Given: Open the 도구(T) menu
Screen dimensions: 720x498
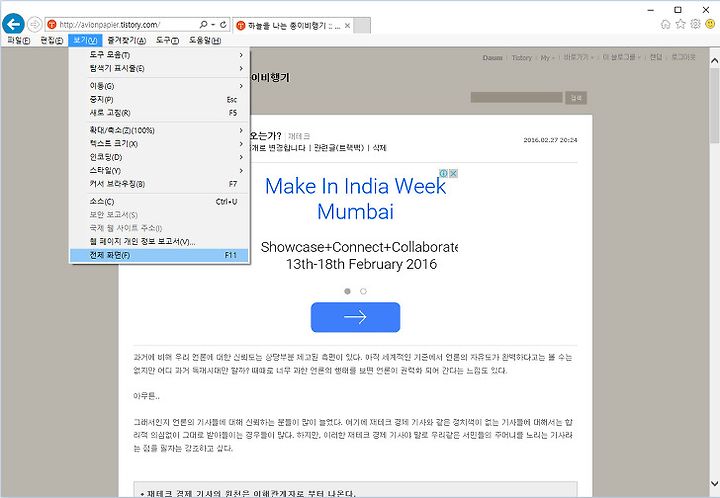Looking at the screenshot, I should [167, 40].
